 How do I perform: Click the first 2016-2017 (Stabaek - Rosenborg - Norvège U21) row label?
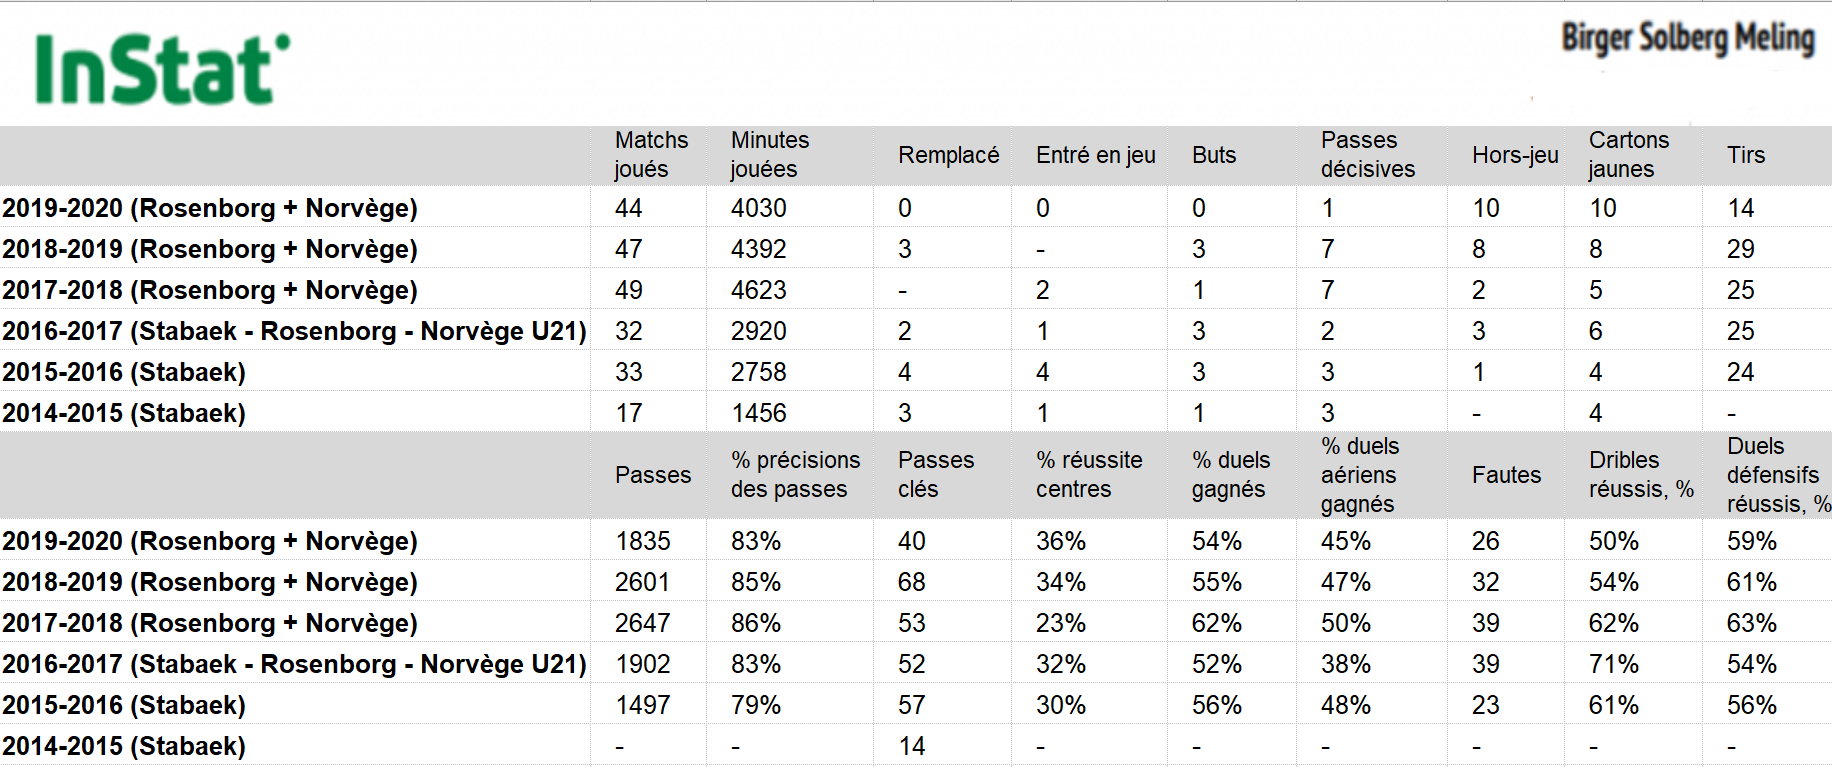click(294, 331)
